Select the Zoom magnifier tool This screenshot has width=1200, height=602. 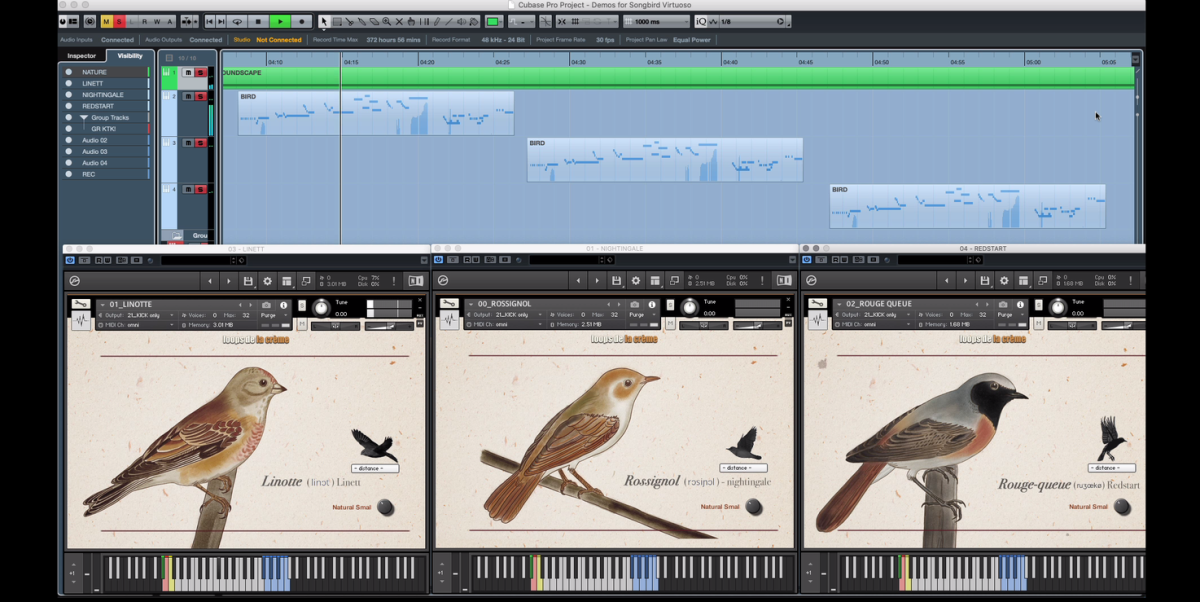coord(387,21)
